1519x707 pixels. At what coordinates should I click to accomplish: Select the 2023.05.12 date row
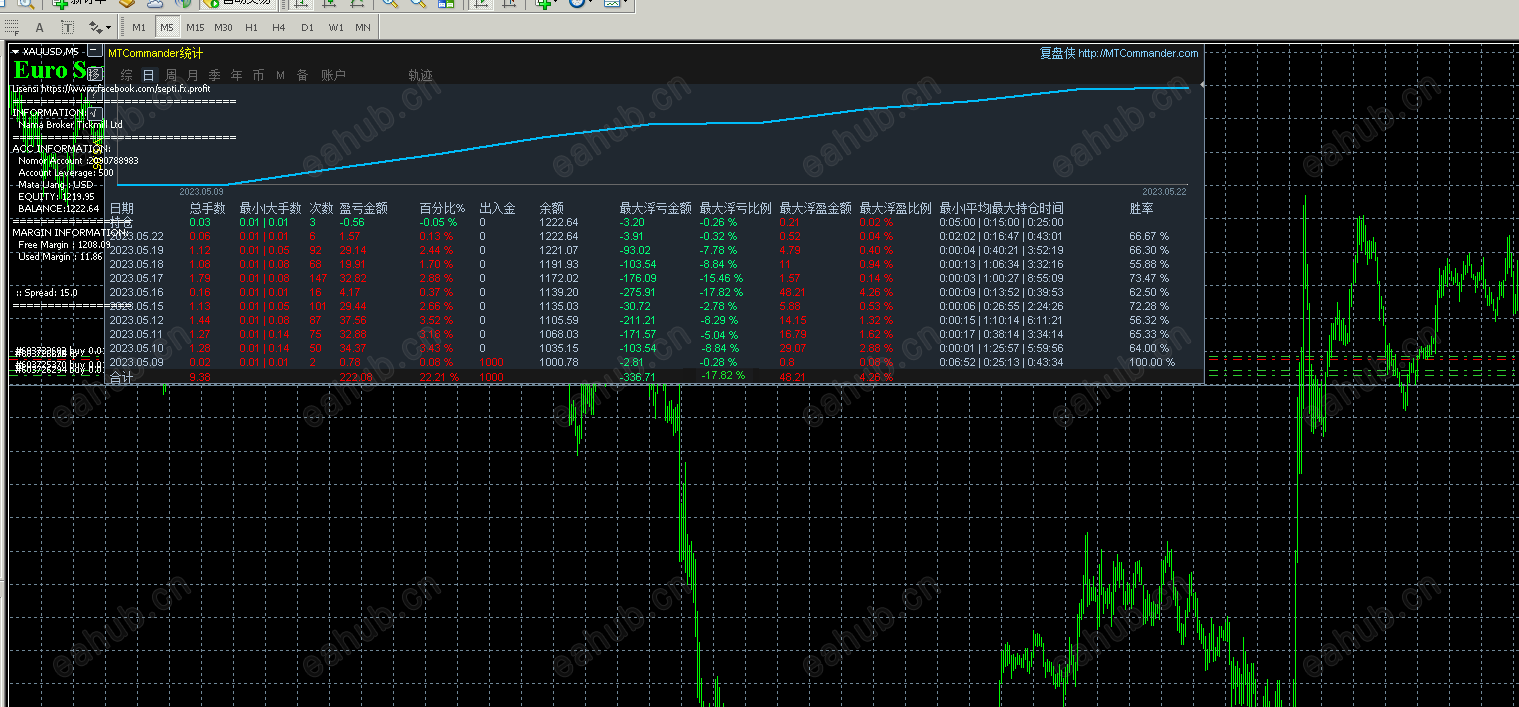pyautogui.click(x=138, y=320)
